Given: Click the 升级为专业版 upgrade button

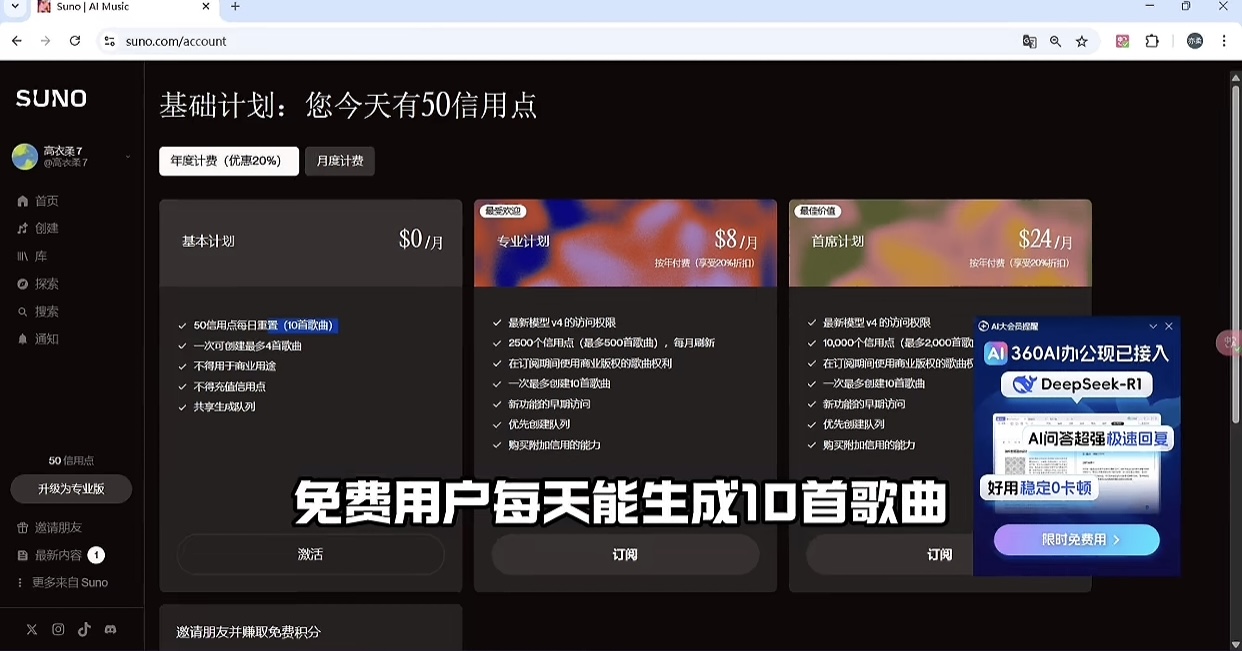Looking at the screenshot, I should [71, 489].
